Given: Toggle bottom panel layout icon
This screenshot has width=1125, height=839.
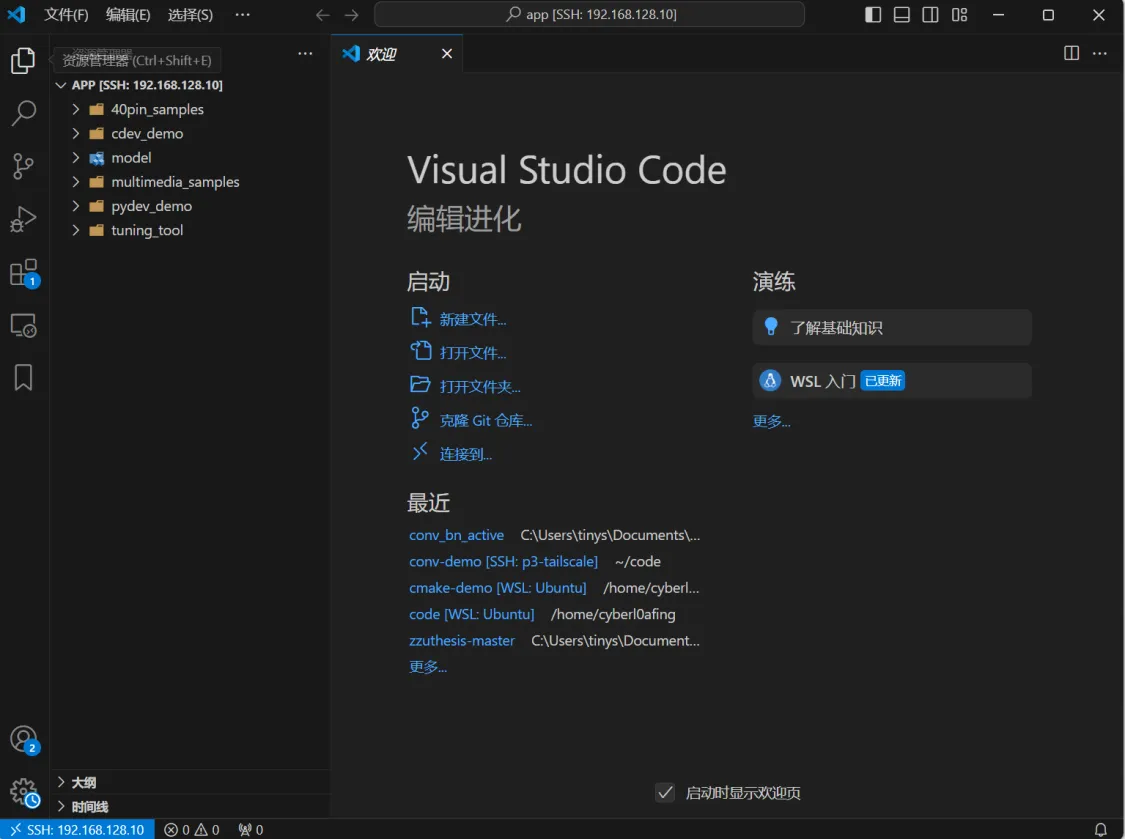Looking at the screenshot, I should tap(902, 15).
